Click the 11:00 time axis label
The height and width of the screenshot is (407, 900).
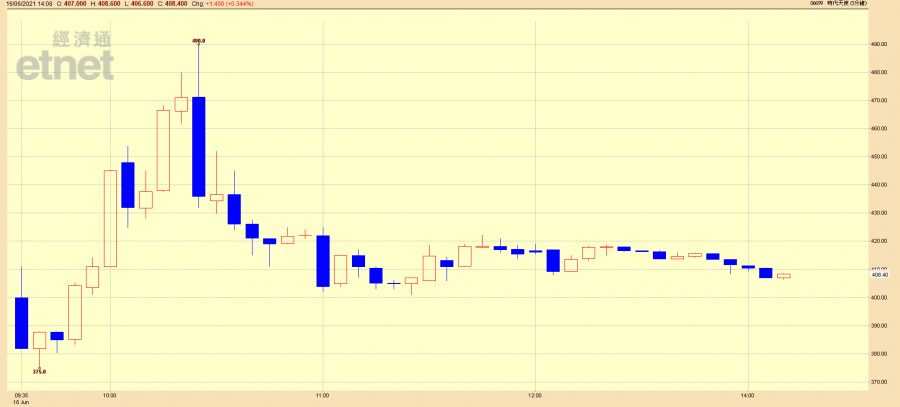pyautogui.click(x=322, y=395)
